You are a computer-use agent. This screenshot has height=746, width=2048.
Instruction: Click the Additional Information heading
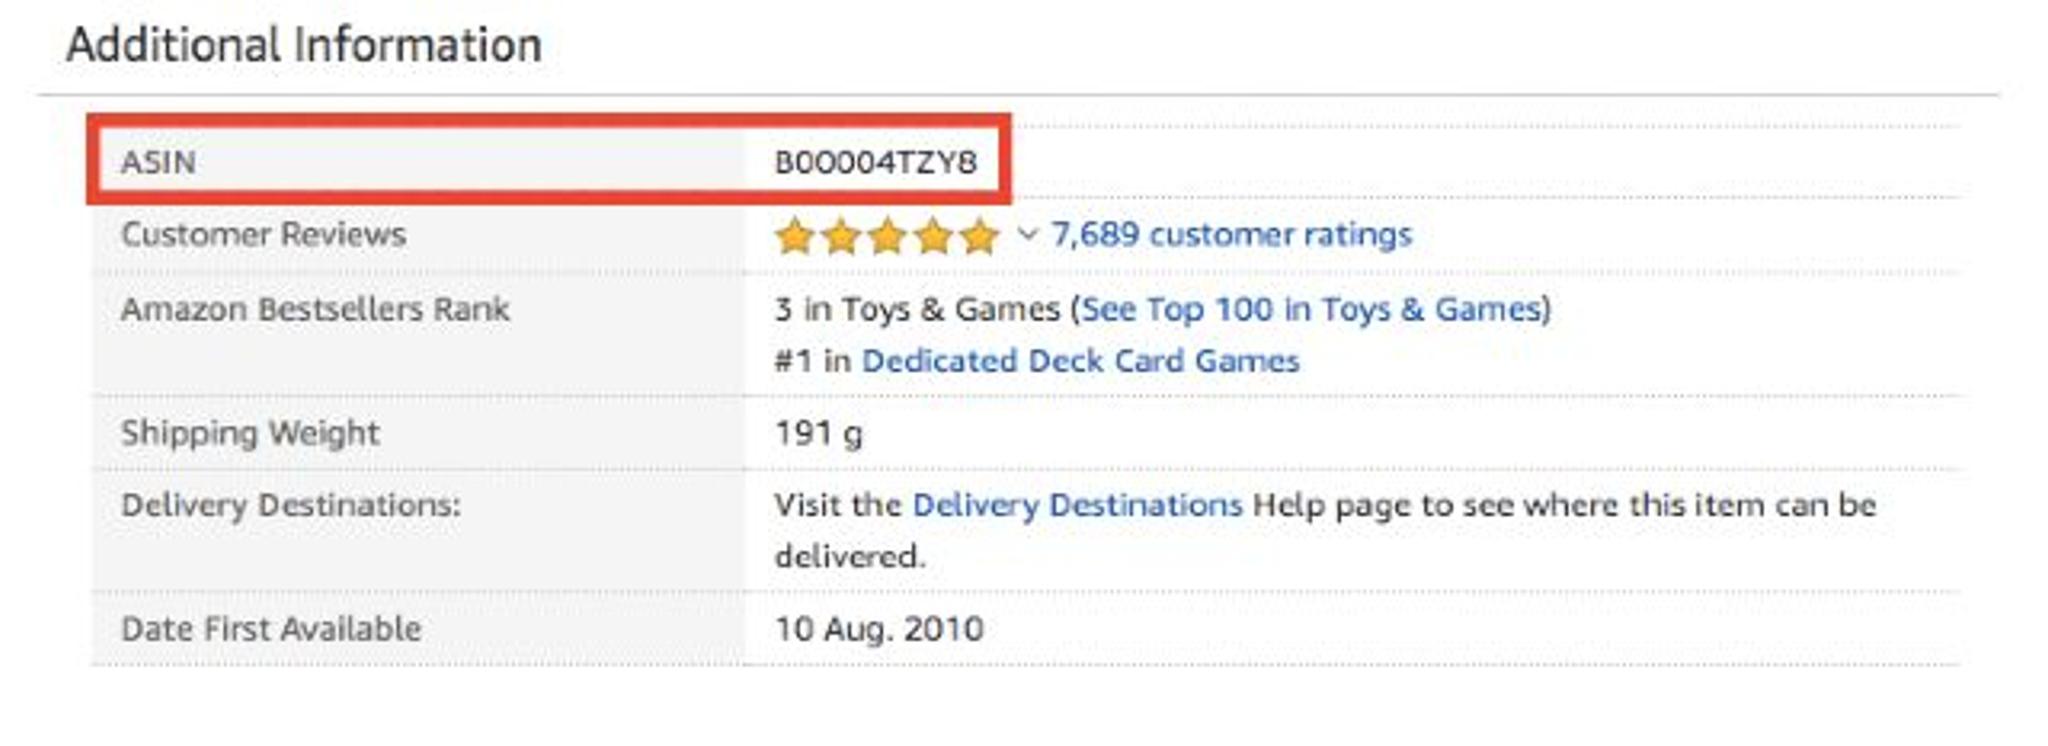[305, 43]
